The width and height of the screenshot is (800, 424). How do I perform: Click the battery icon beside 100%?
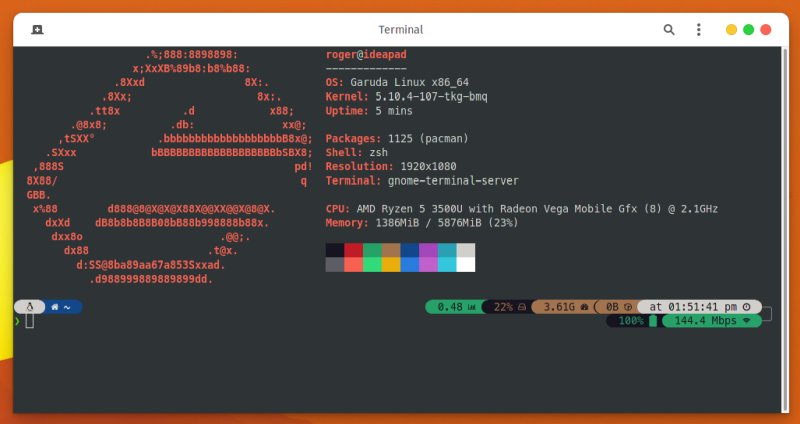[653, 321]
